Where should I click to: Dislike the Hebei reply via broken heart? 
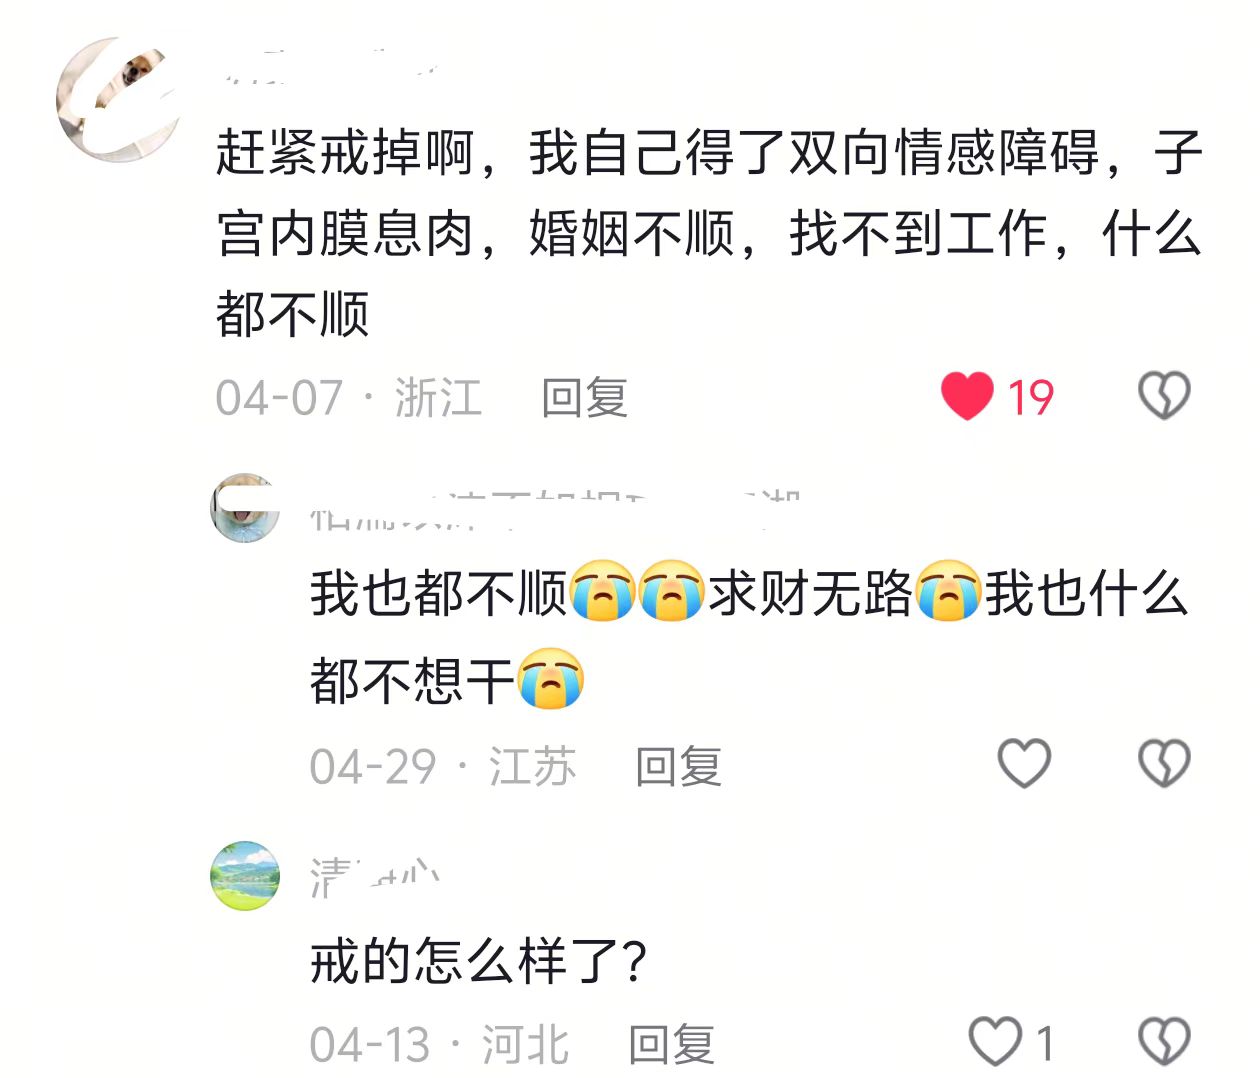[x=1164, y=1041]
